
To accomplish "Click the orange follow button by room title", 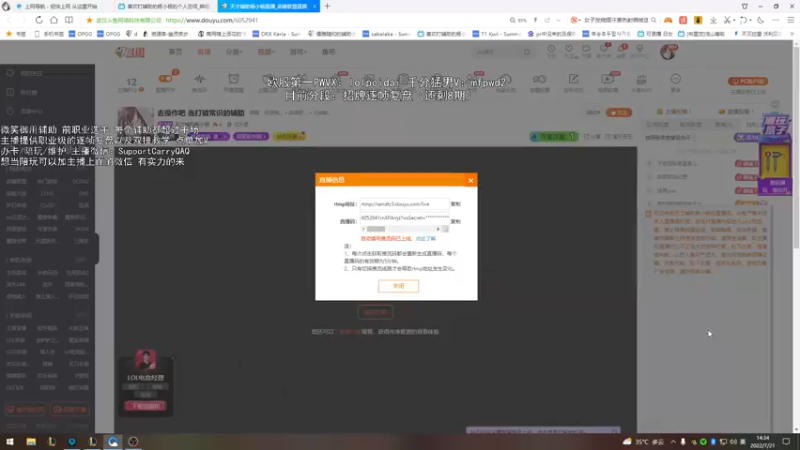I will (619, 112).
